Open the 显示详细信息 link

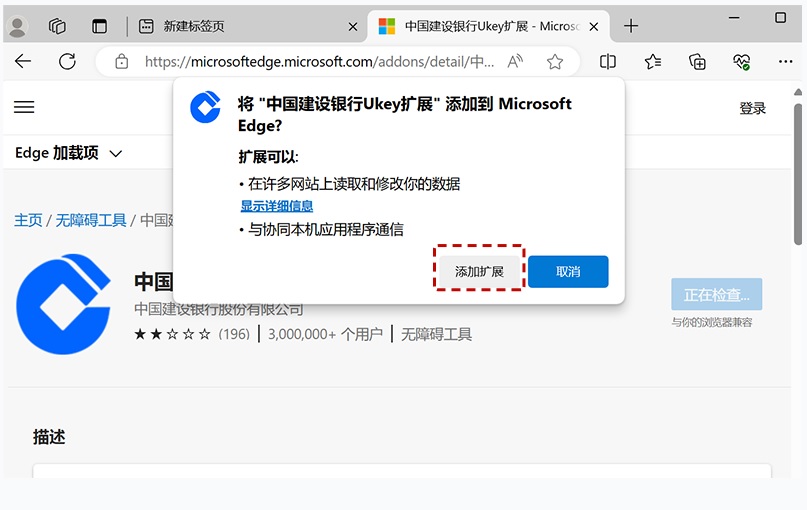coord(277,206)
